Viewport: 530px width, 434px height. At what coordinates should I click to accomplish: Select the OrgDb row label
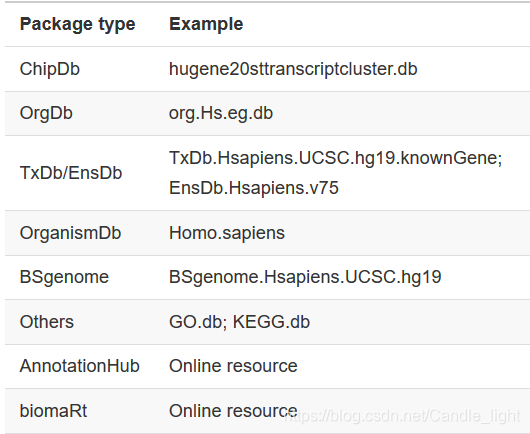point(46,113)
